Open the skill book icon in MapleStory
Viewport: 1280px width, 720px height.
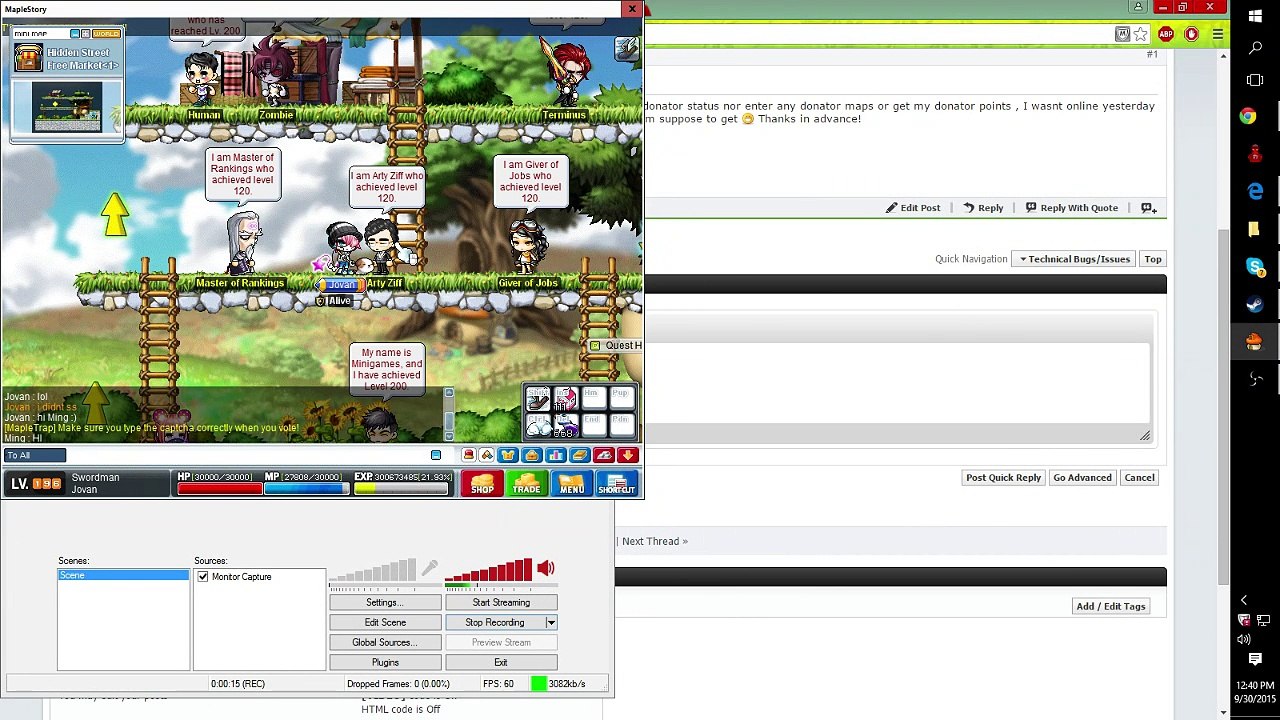click(579, 455)
